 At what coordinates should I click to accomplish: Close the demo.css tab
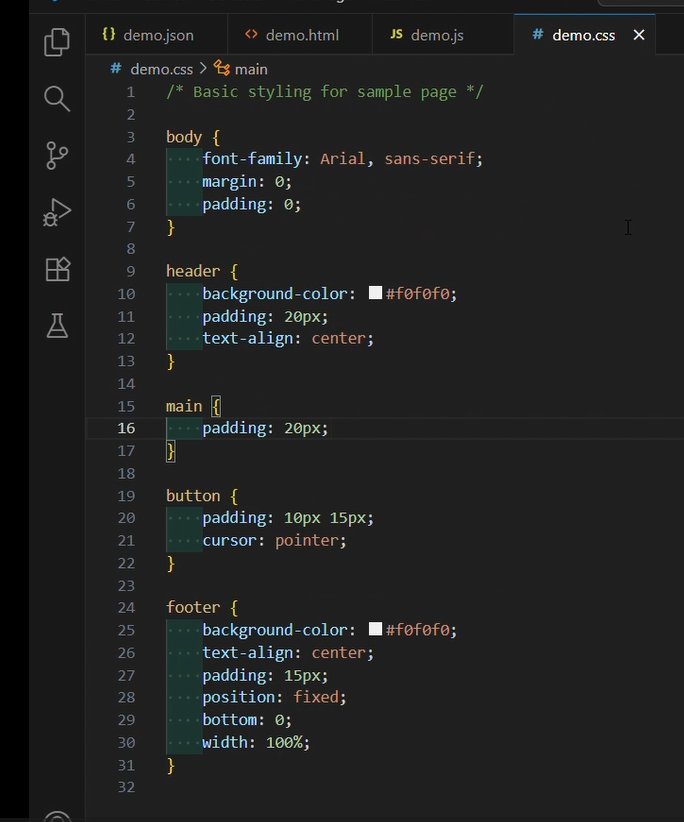(639, 35)
